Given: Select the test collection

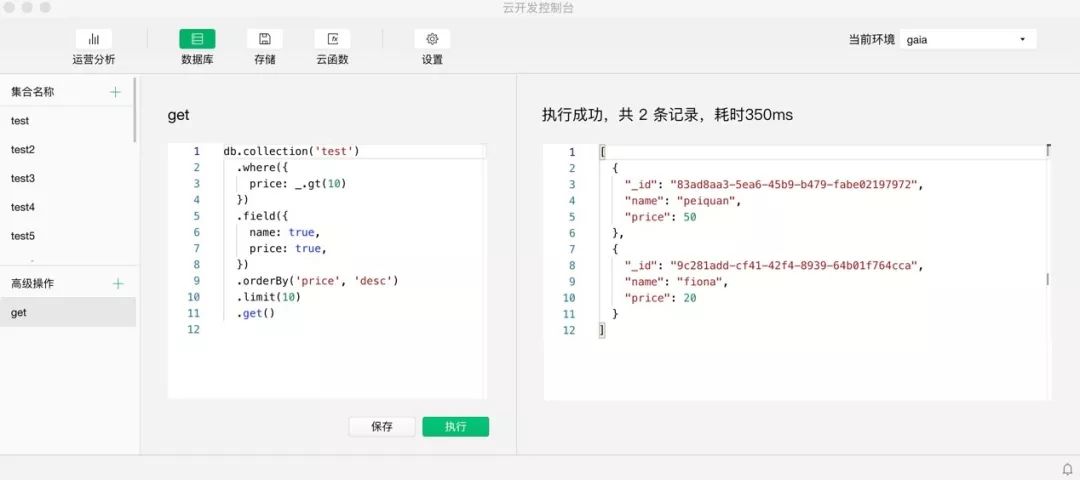Looking at the screenshot, I should click(68, 121).
